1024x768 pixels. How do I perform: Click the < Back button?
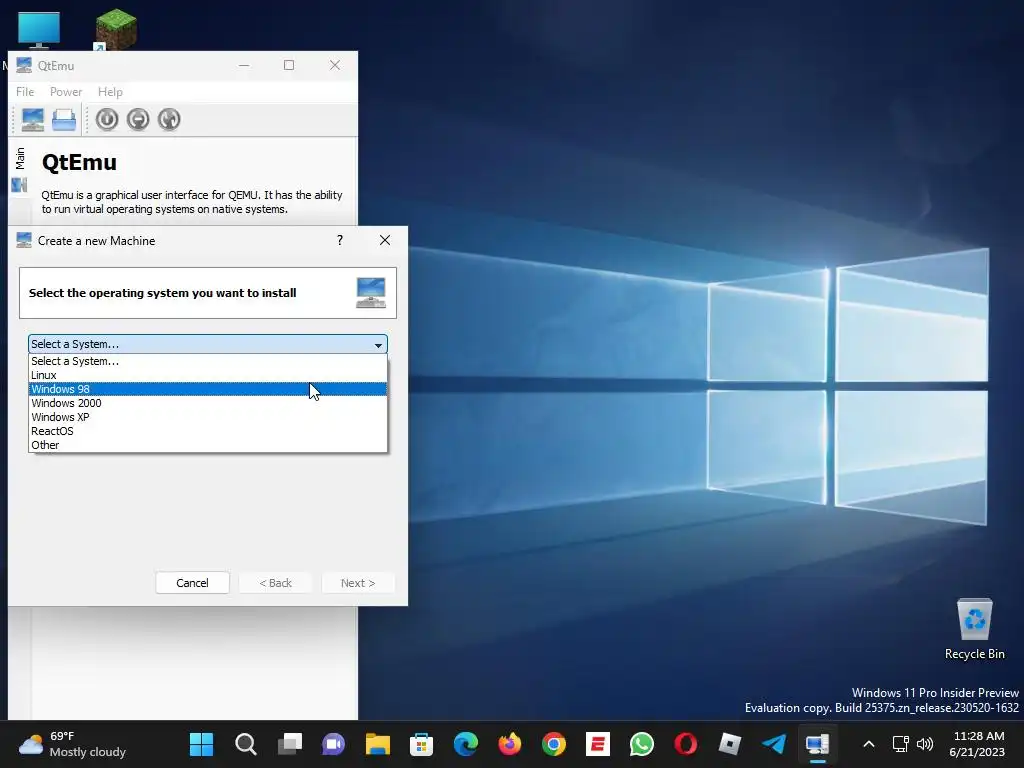(276, 583)
